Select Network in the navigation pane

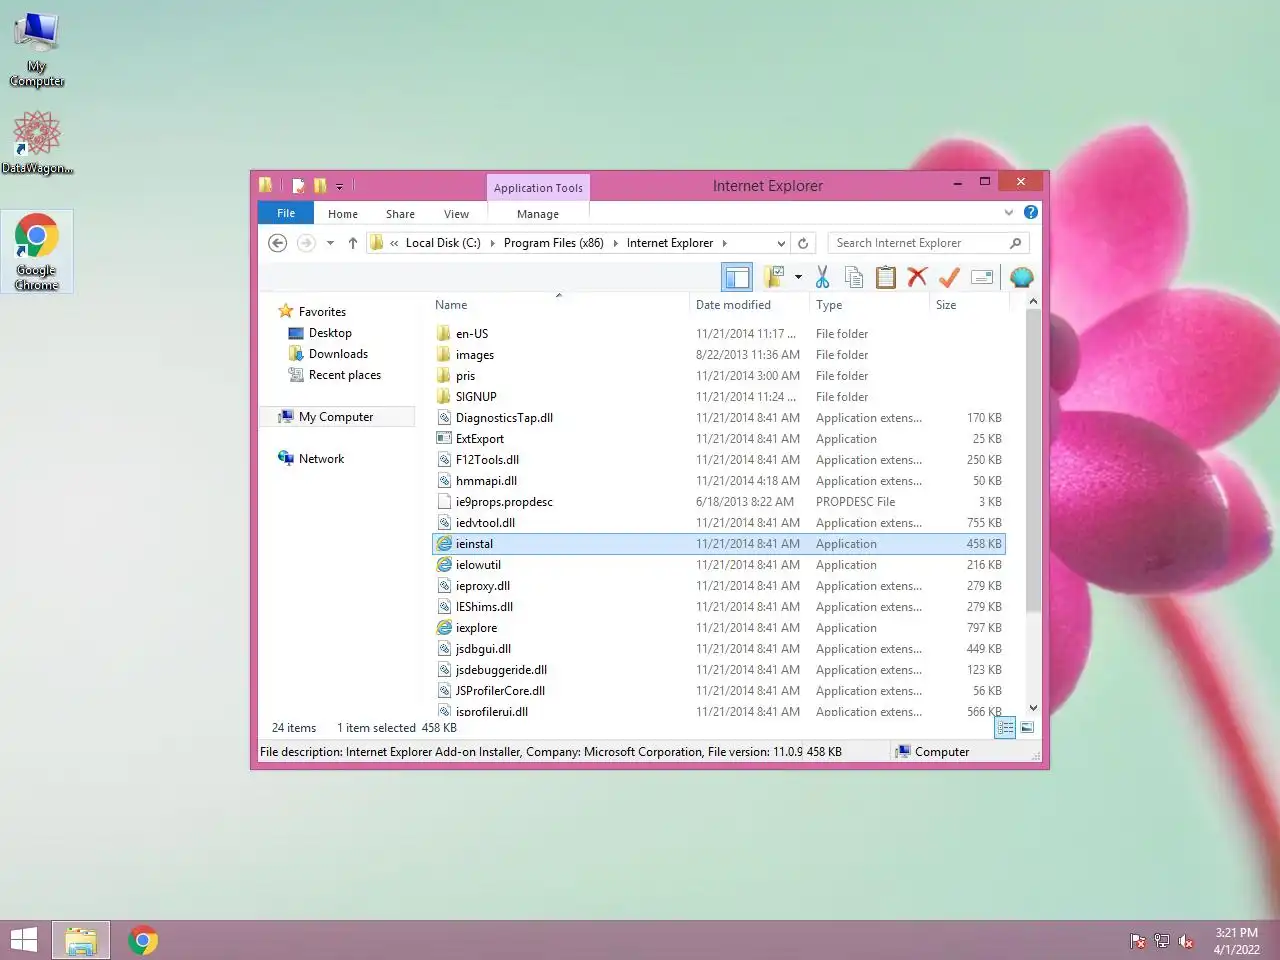[x=321, y=459]
